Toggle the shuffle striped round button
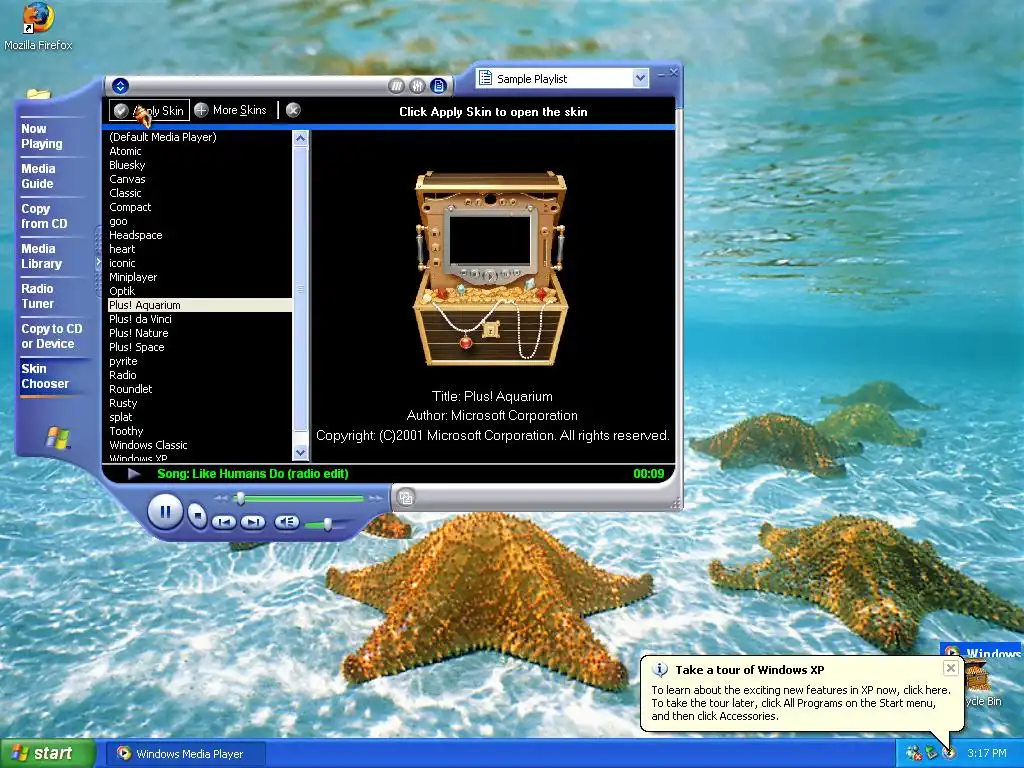Image resolution: width=1024 pixels, height=768 pixels. click(396, 86)
